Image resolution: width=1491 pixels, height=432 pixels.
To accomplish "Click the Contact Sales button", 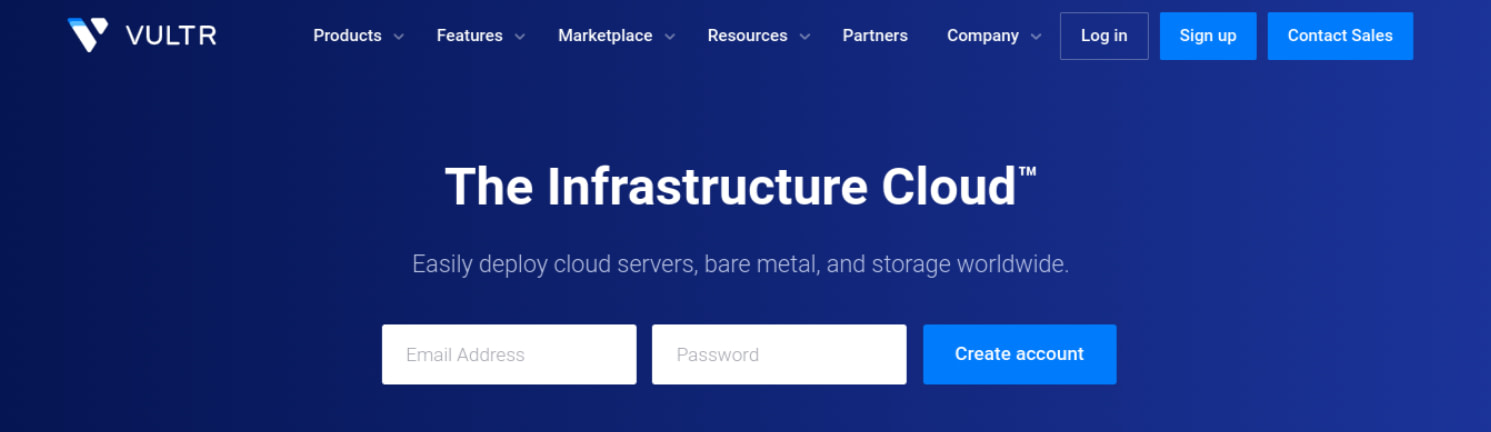I will pos(1340,36).
